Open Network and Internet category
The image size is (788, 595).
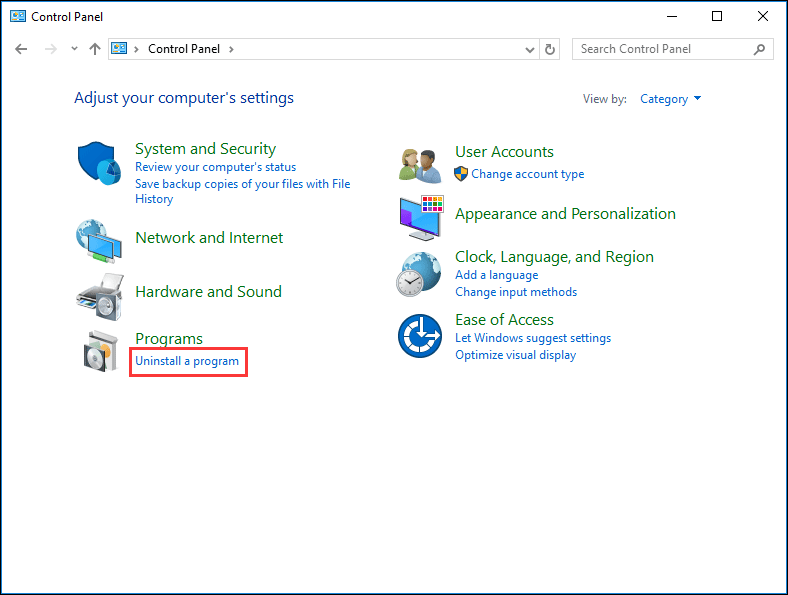209,238
